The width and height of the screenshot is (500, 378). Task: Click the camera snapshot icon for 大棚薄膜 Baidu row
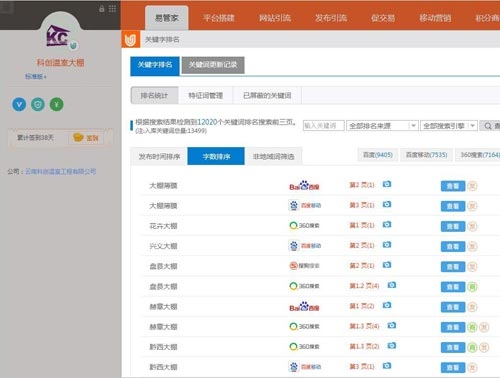click(x=387, y=184)
